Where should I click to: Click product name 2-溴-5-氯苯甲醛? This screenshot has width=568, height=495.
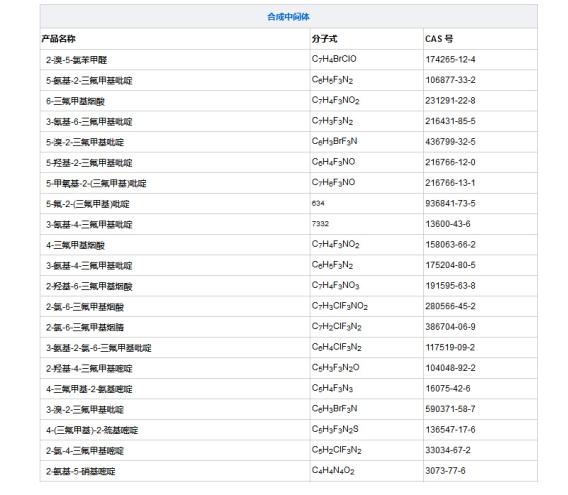[x=76, y=60]
